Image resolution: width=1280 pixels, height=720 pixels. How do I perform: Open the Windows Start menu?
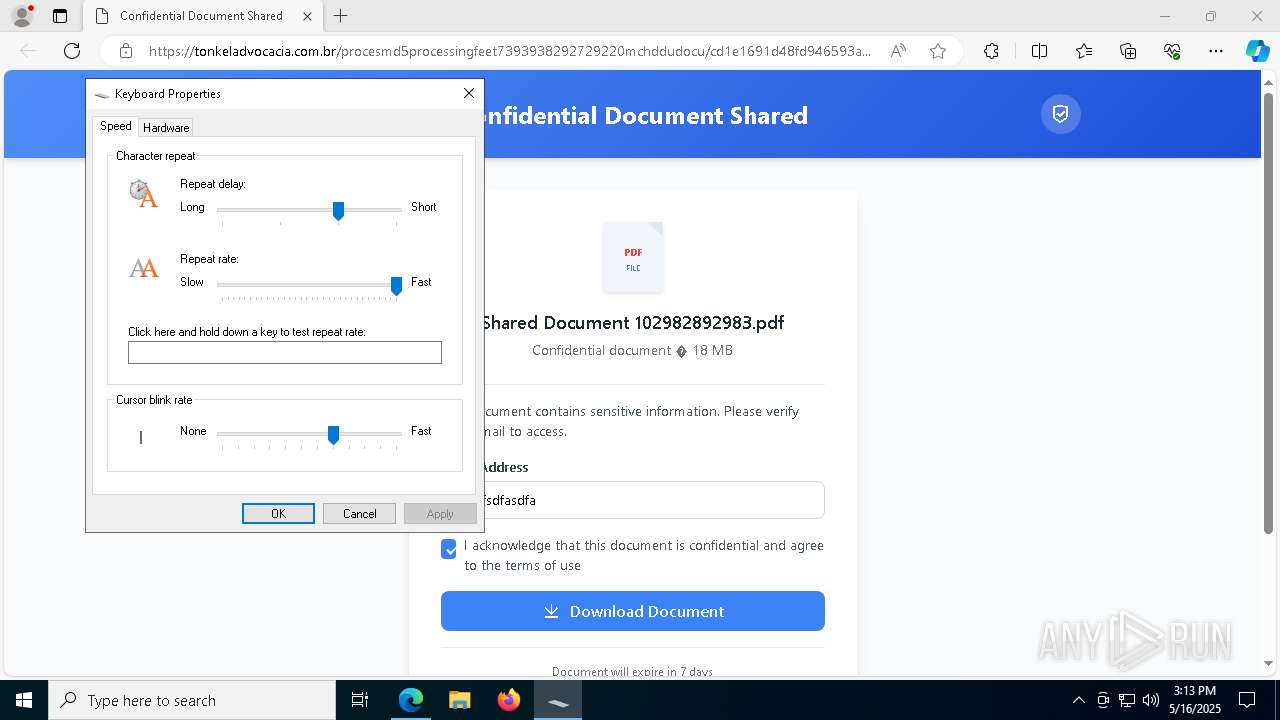click(x=24, y=700)
